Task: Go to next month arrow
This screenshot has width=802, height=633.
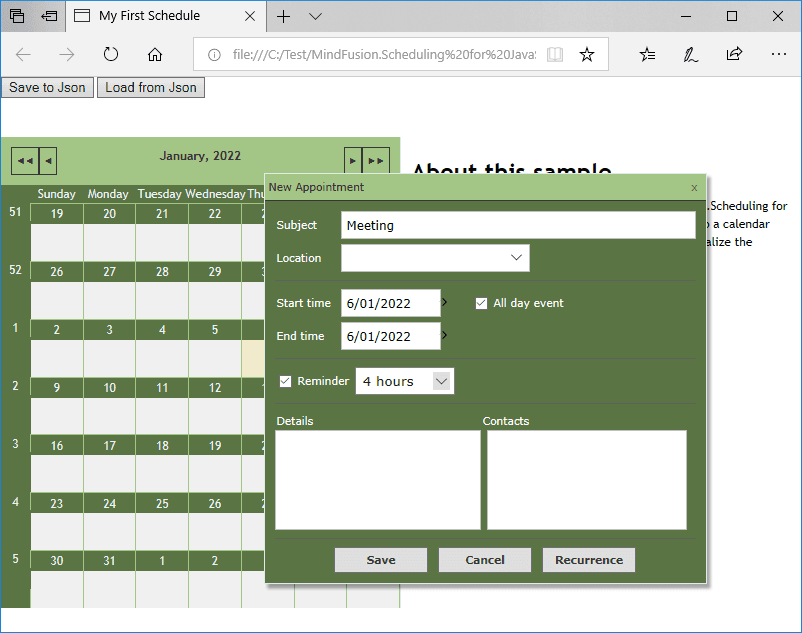Action: tap(353, 161)
